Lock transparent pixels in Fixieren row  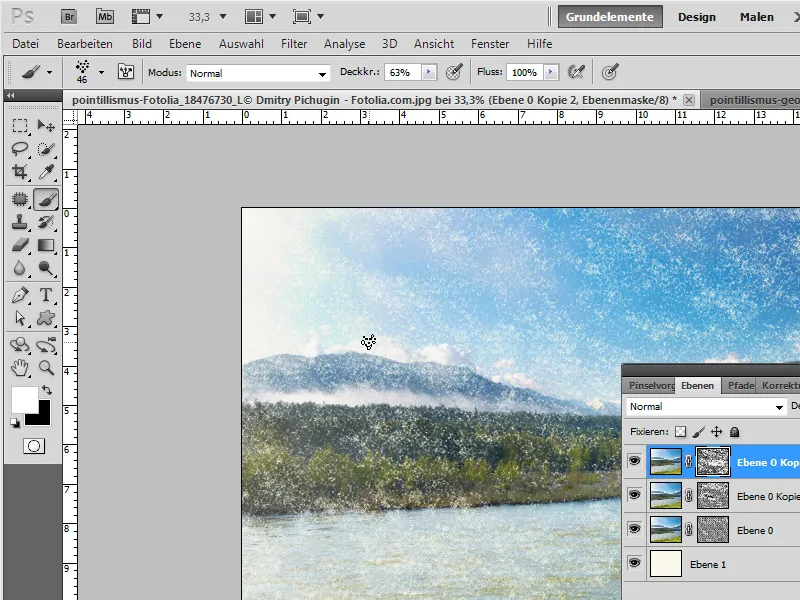[x=680, y=432]
